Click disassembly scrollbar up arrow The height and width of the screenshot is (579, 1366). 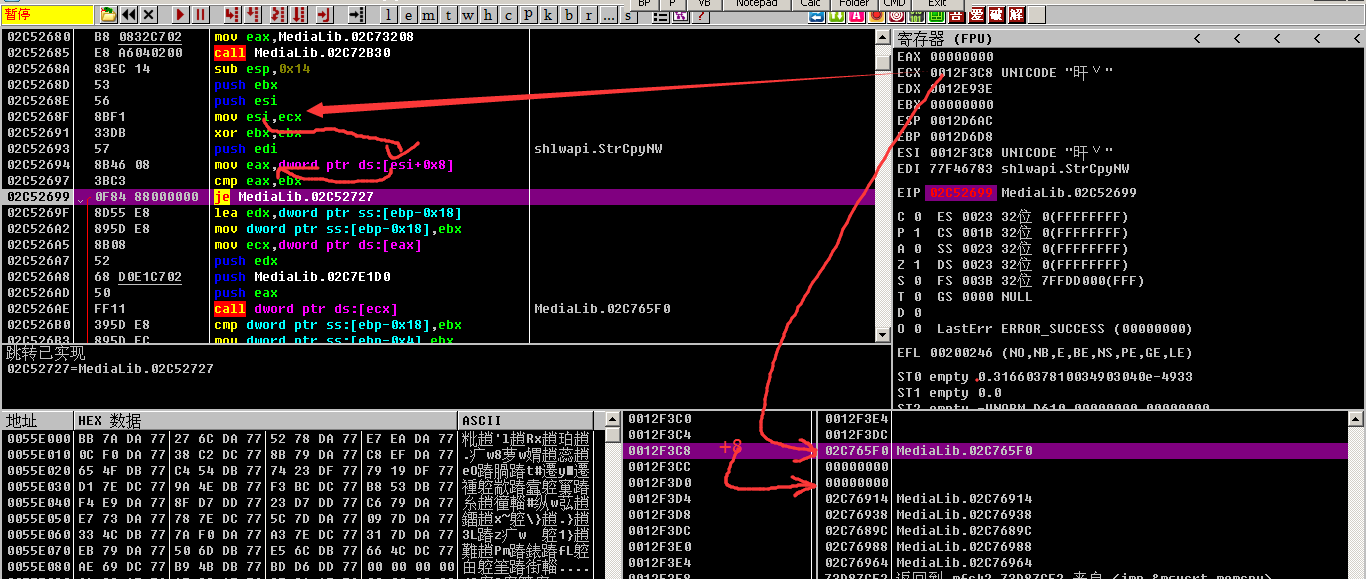882,38
